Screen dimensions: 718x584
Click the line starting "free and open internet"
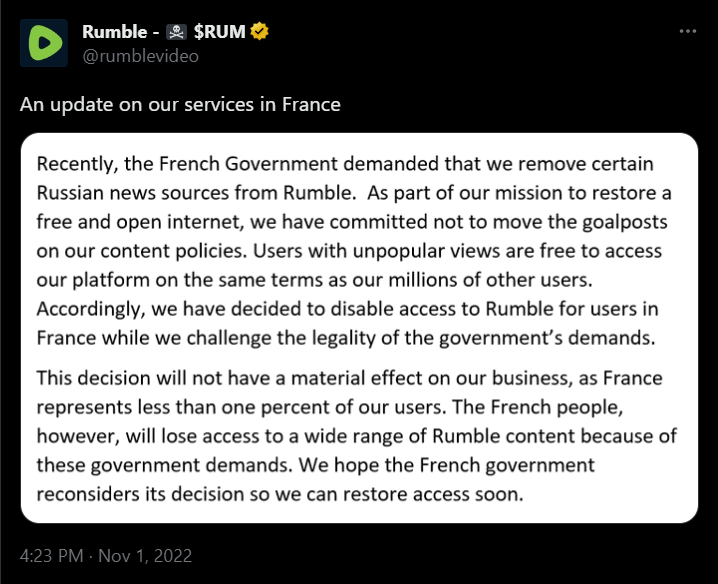354,222
